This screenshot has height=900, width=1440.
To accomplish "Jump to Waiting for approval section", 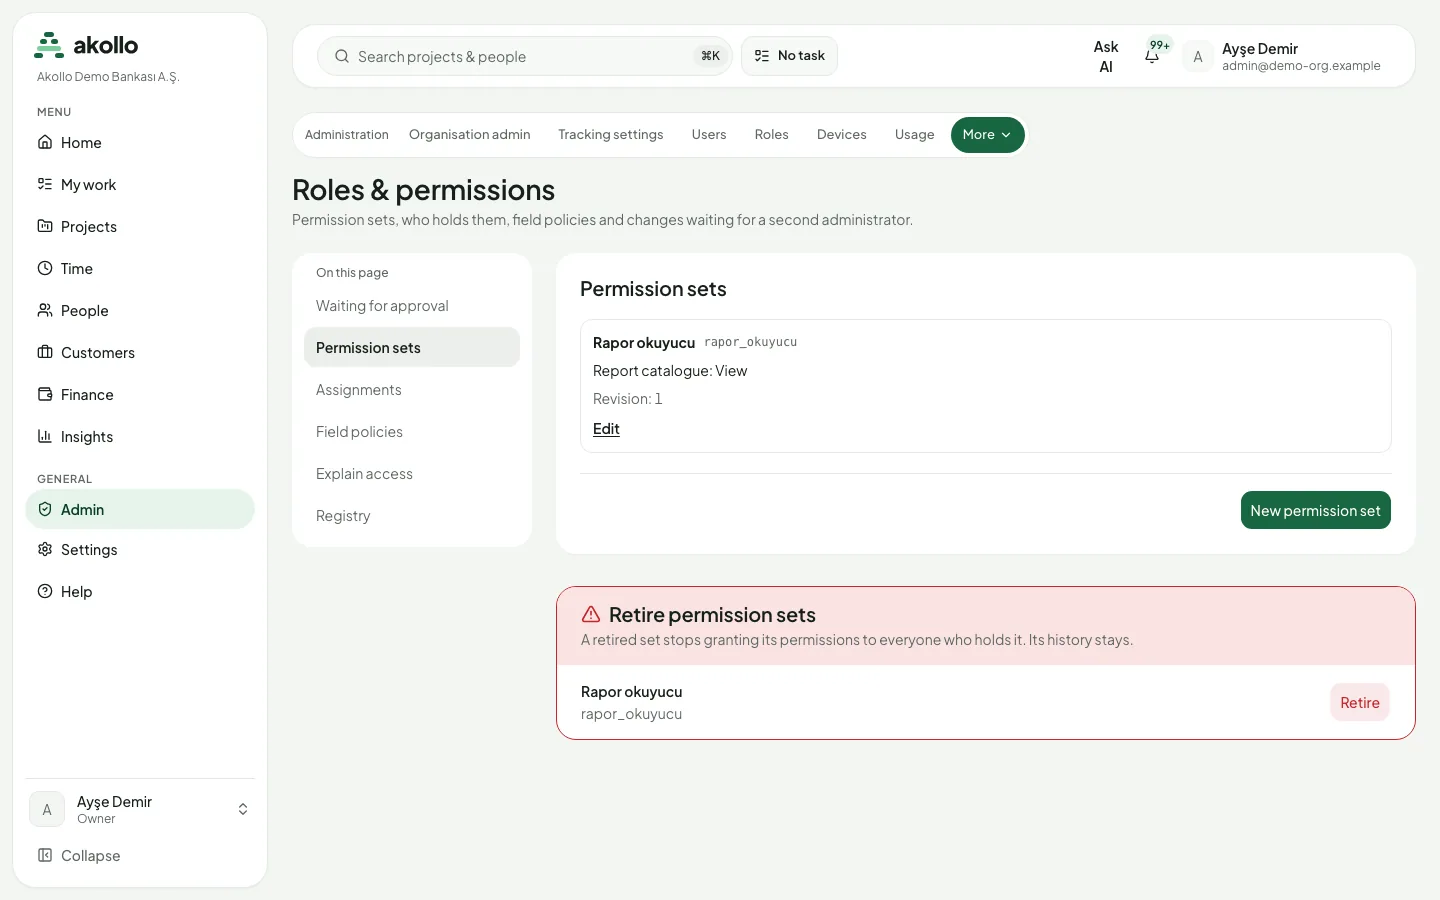I will (x=412, y=306).
